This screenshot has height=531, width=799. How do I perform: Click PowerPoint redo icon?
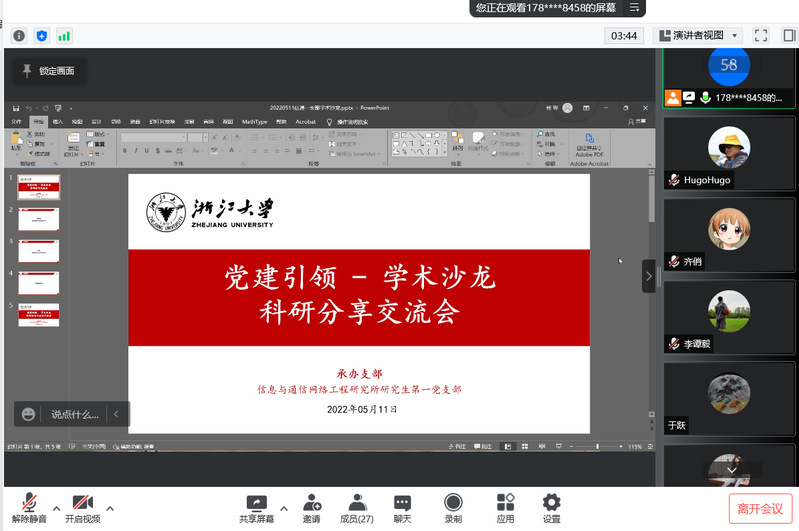[x=45, y=108]
